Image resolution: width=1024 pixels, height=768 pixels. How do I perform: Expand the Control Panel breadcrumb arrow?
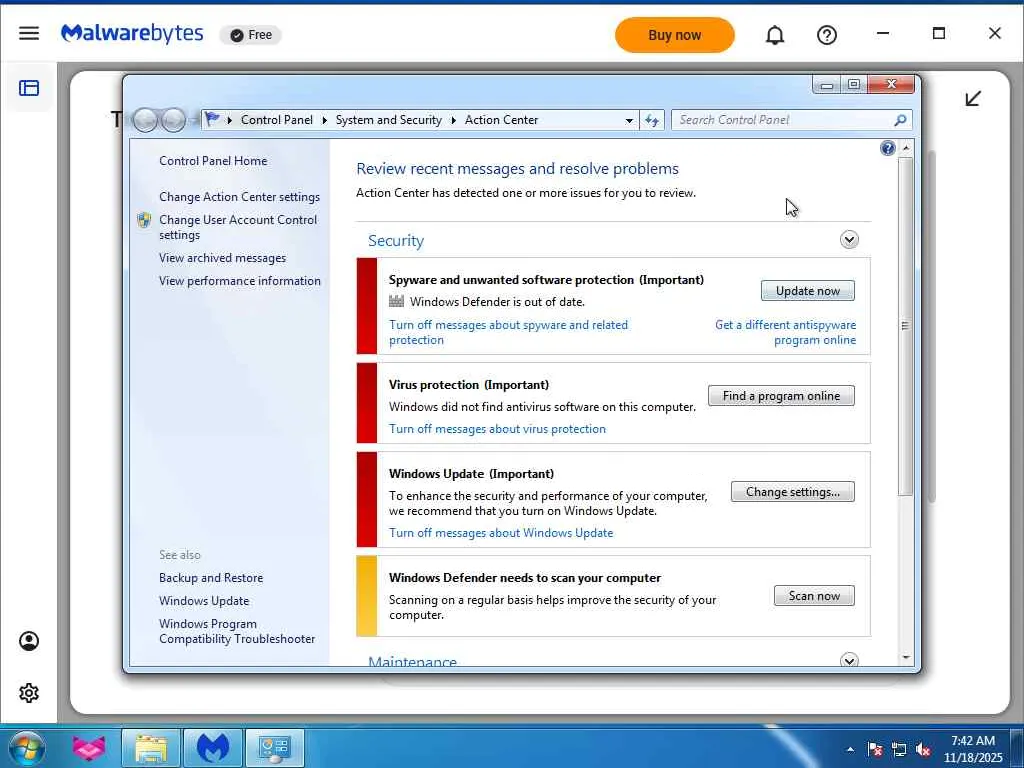point(325,120)
